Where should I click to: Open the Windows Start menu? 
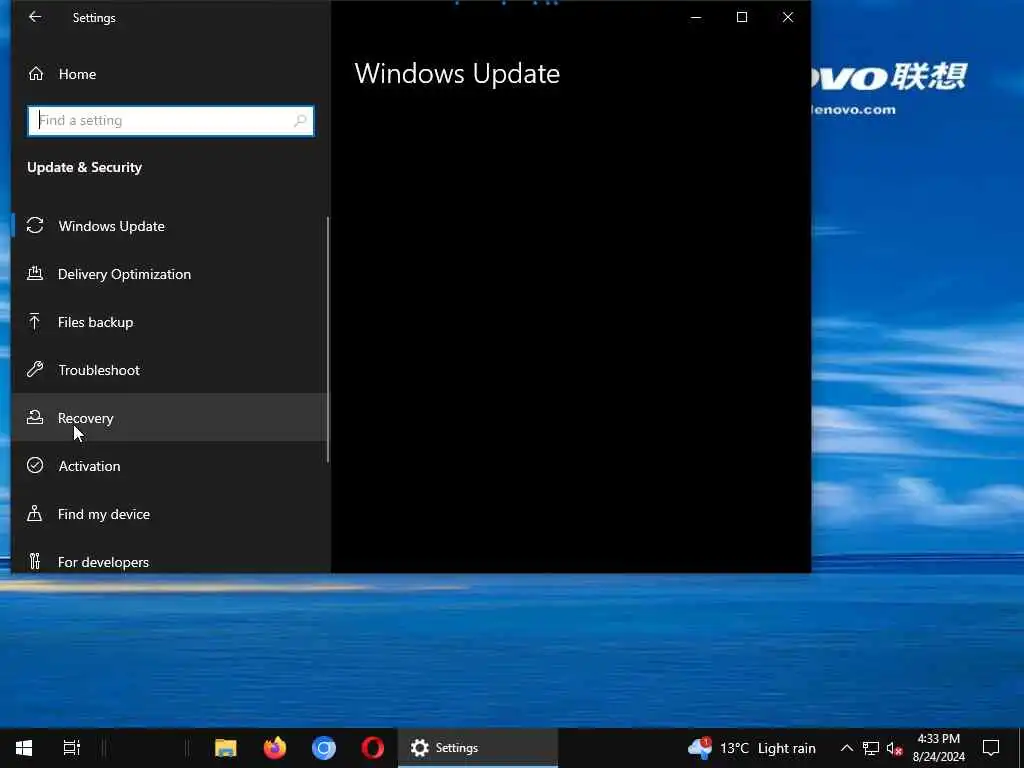point(24,748)
